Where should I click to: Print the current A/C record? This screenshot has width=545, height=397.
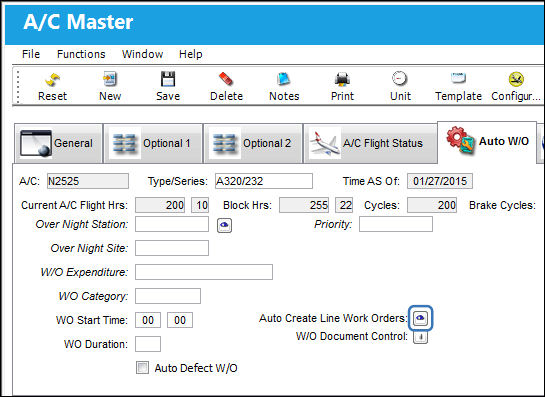pos(342,87)
